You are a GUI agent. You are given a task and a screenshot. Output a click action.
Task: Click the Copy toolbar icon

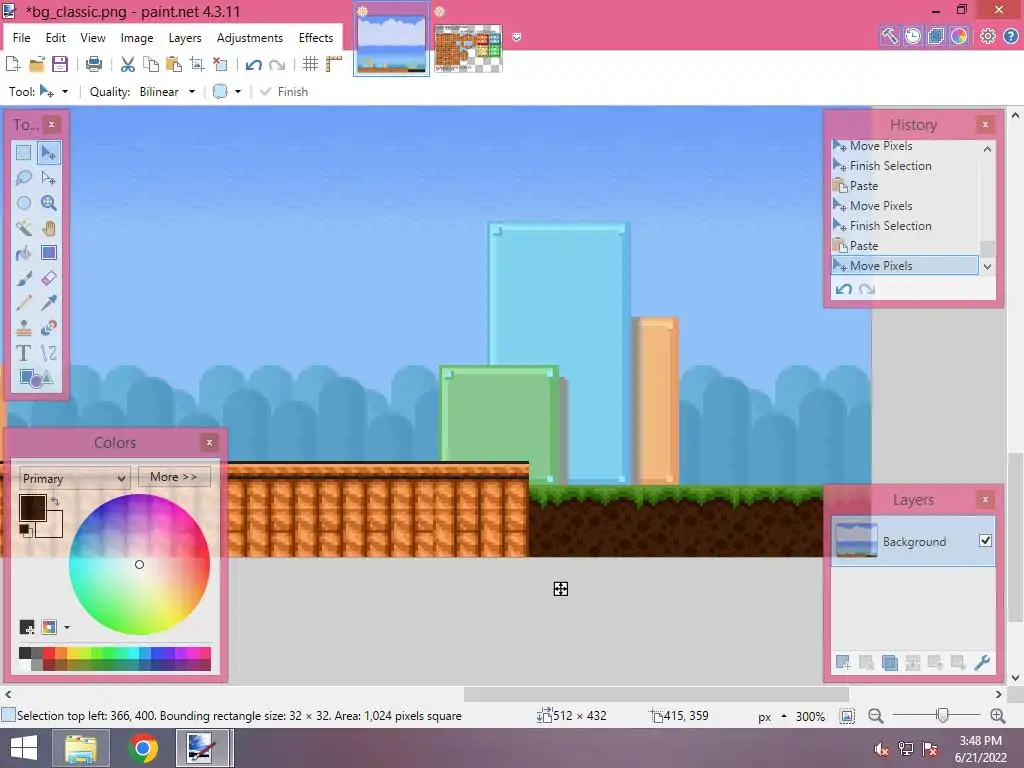[151, 64]
